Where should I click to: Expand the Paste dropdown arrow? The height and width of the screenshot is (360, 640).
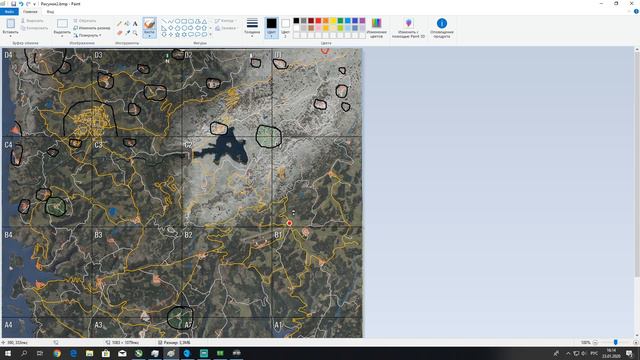click(x=11, y=36)
